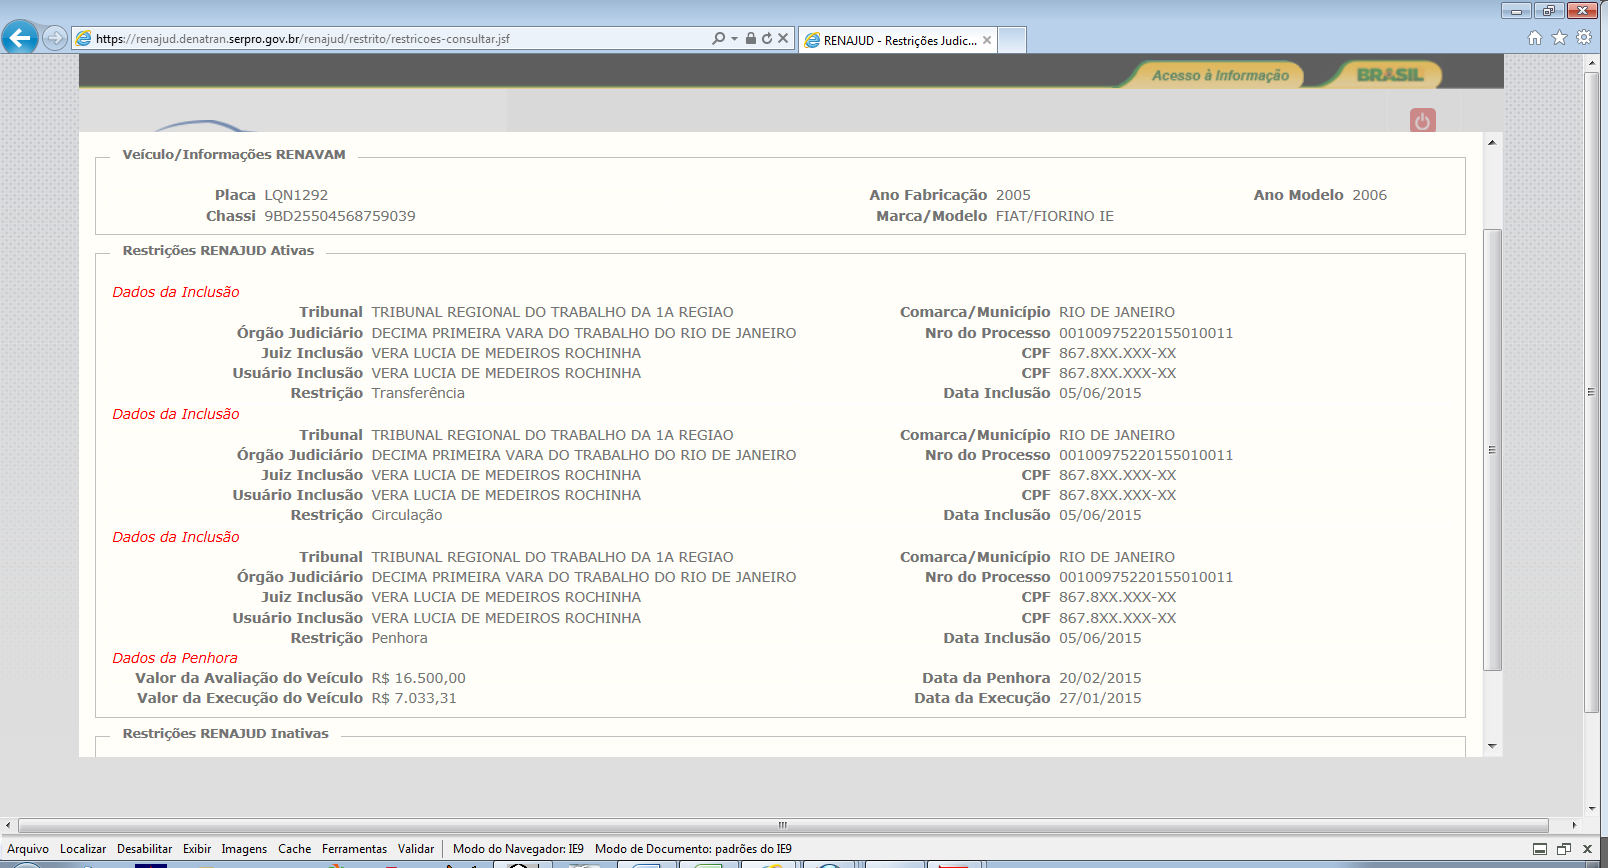Open the Ferramentas developer menu
Screen dimensions: 1608x868
coord(354,849)
